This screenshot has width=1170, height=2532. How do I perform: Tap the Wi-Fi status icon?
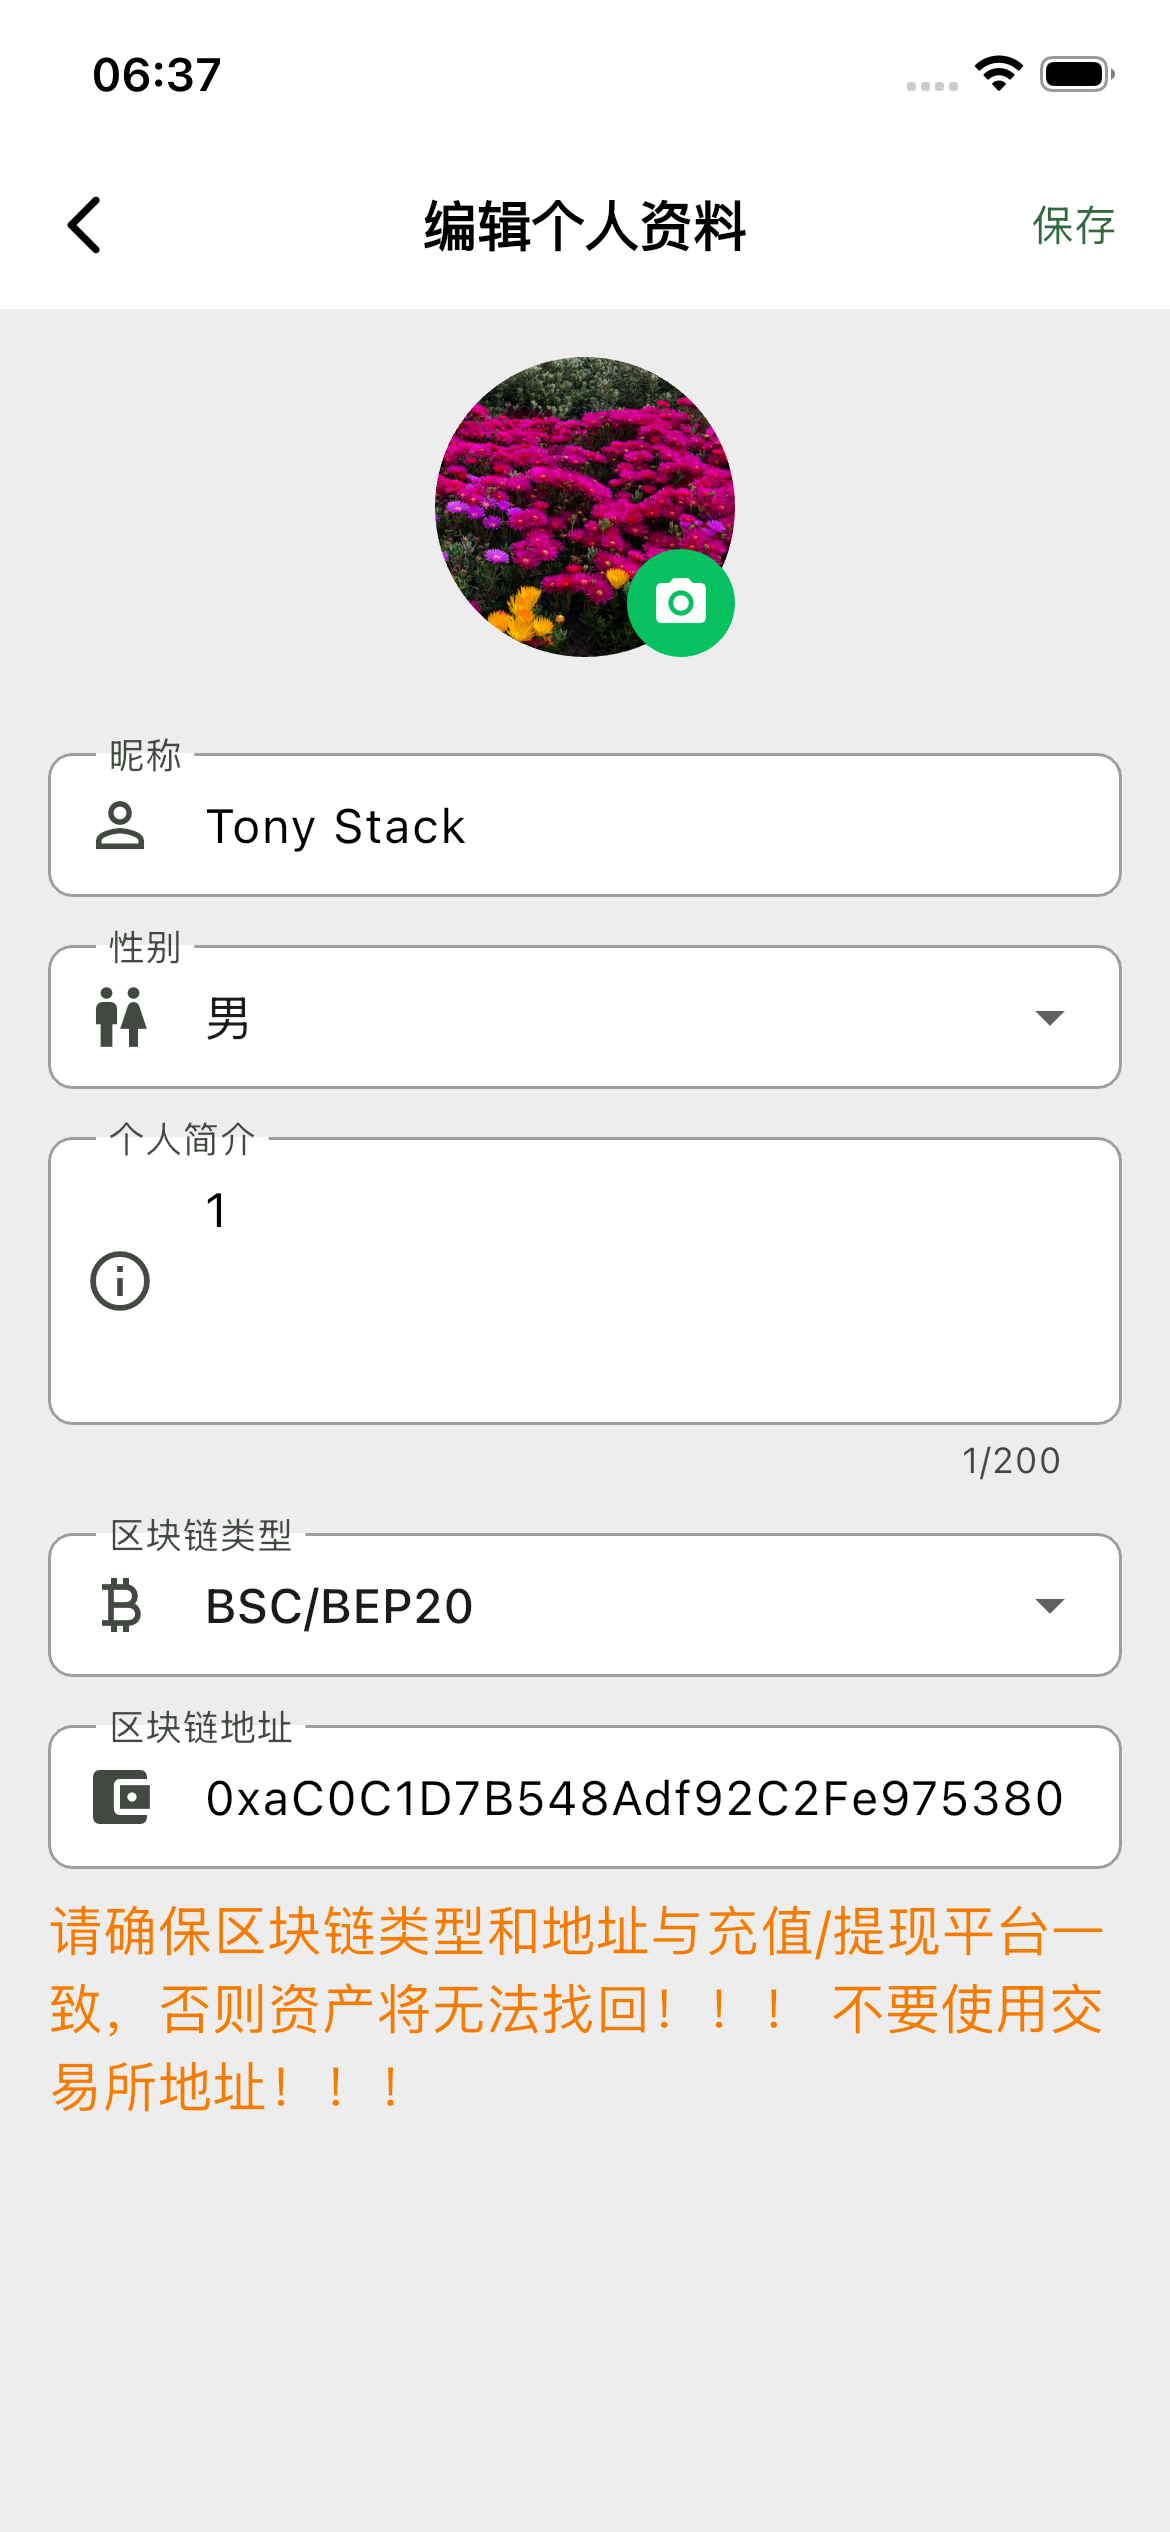pyautogui.click(x=998, y=74)
